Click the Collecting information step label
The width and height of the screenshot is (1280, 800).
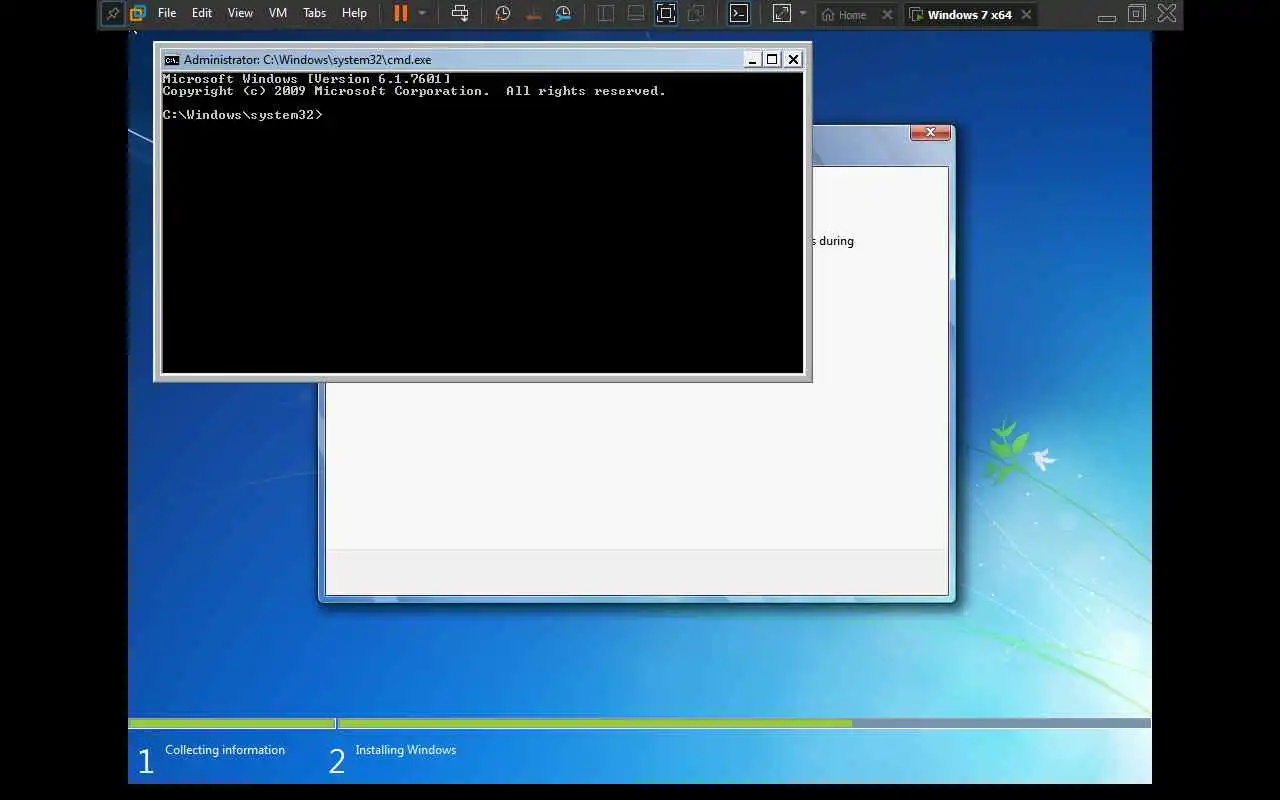coord(225,750)
